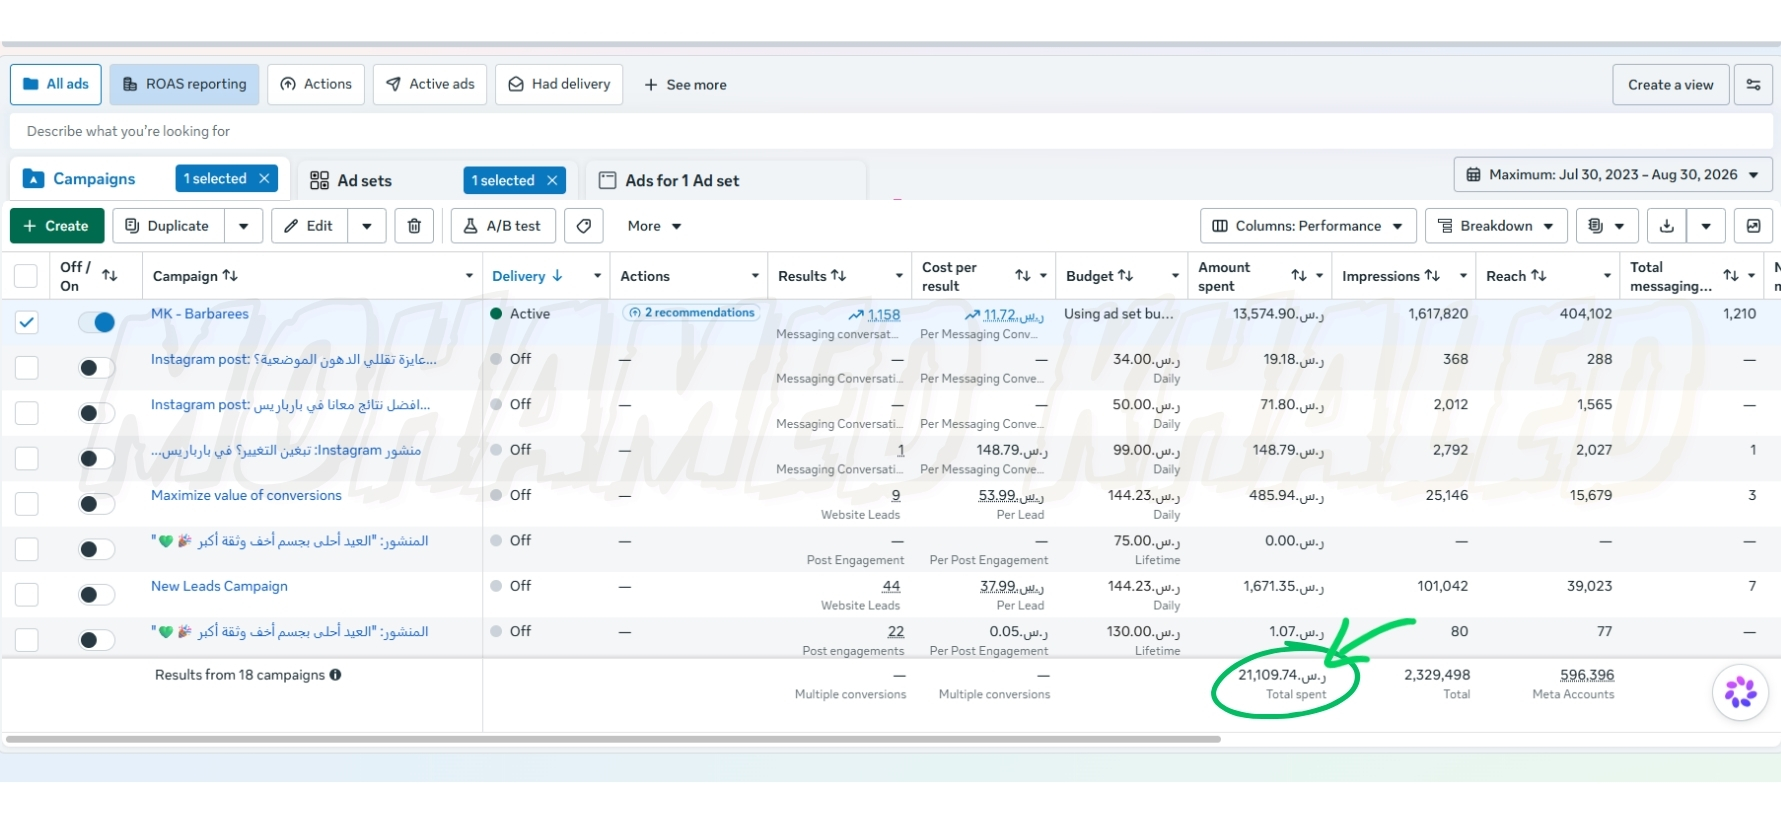Screen dimensions: 1781x823
Task: Click the 2 recommendations badge
Action: point(691,313)
